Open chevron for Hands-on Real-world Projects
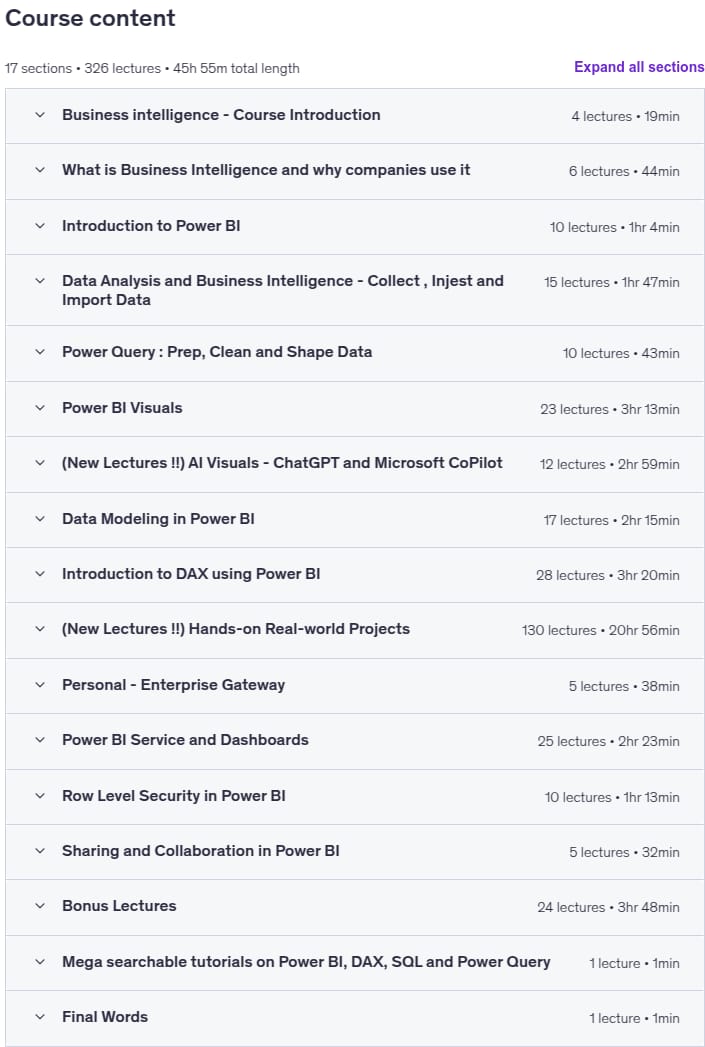This screenshot has width=705, height=1047. point(40,629)
